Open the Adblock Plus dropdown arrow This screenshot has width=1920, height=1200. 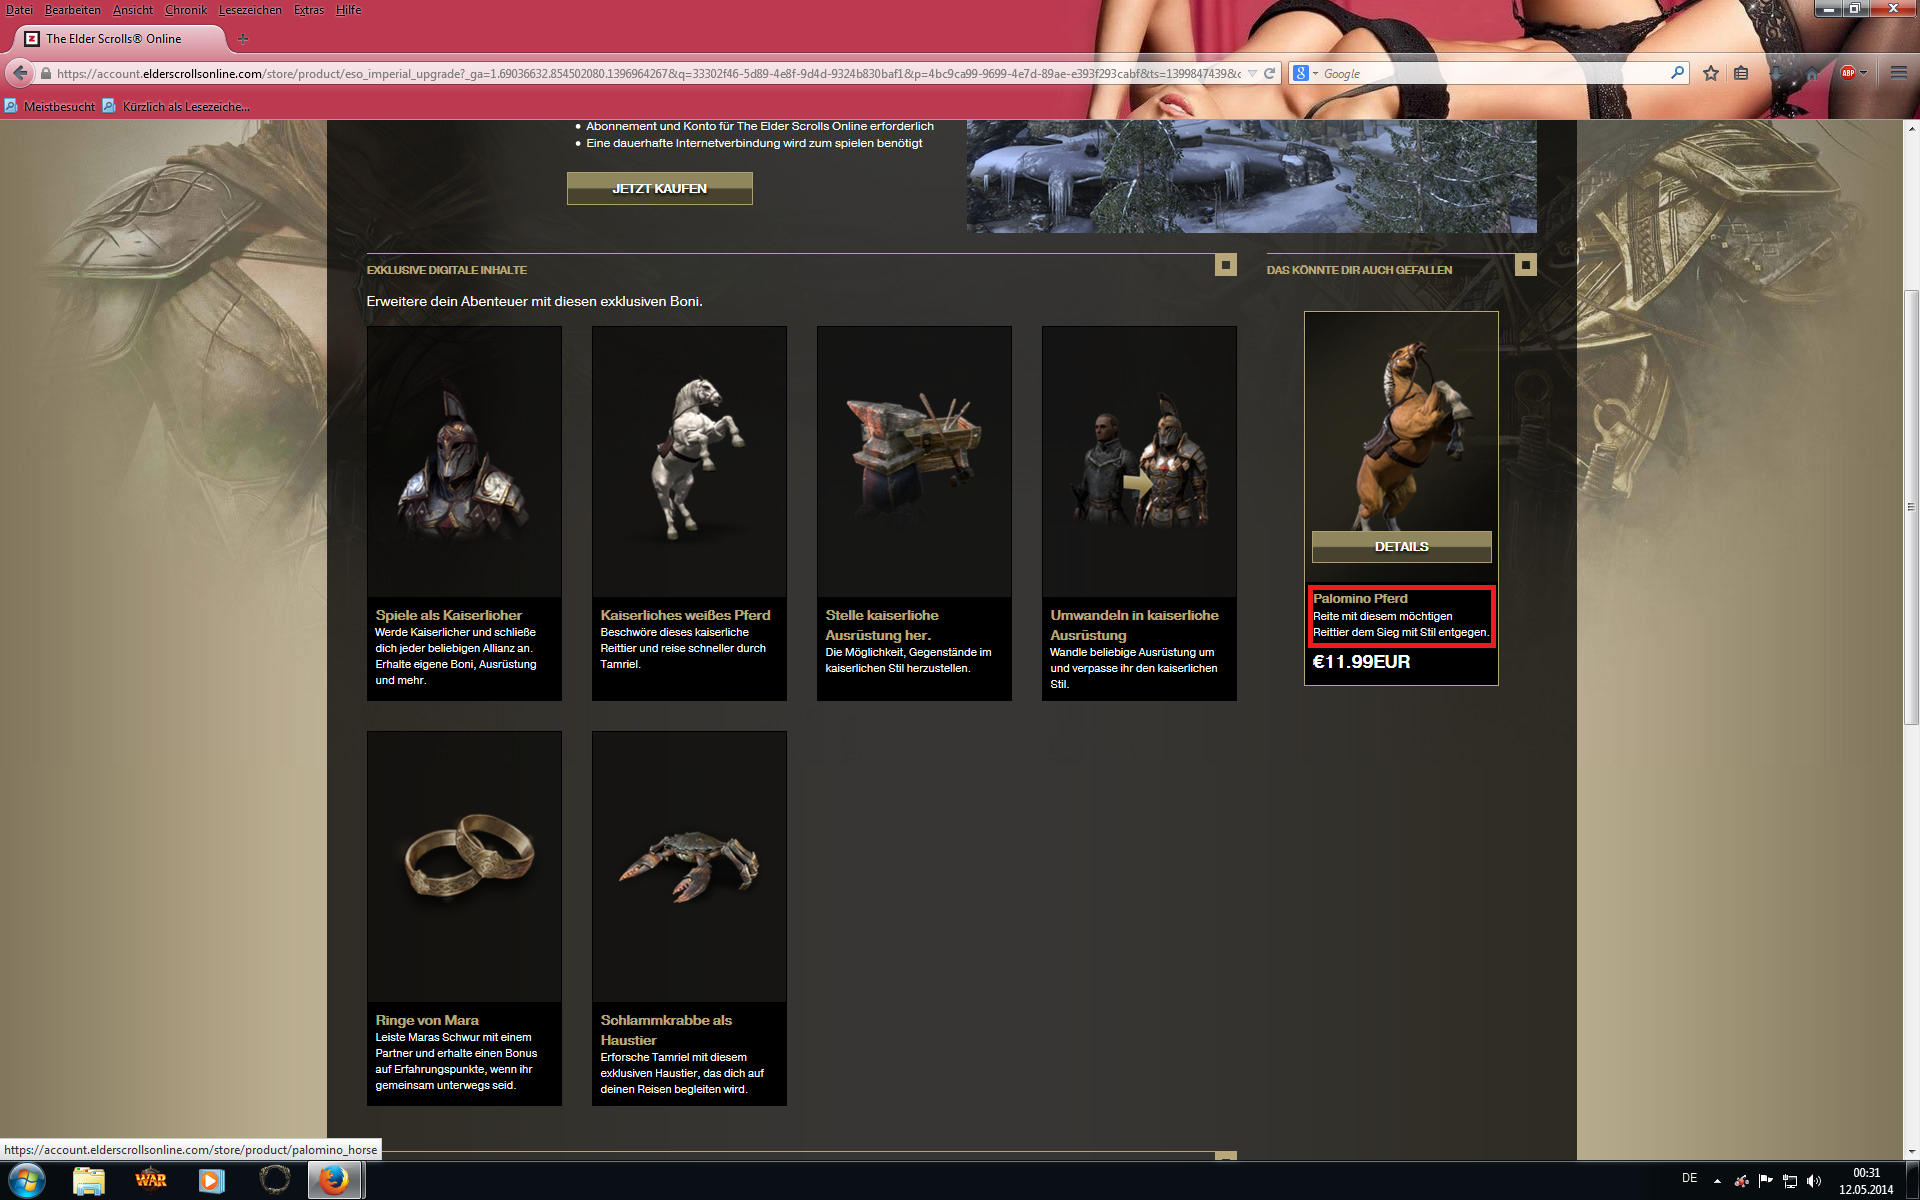click(1864, 73)
